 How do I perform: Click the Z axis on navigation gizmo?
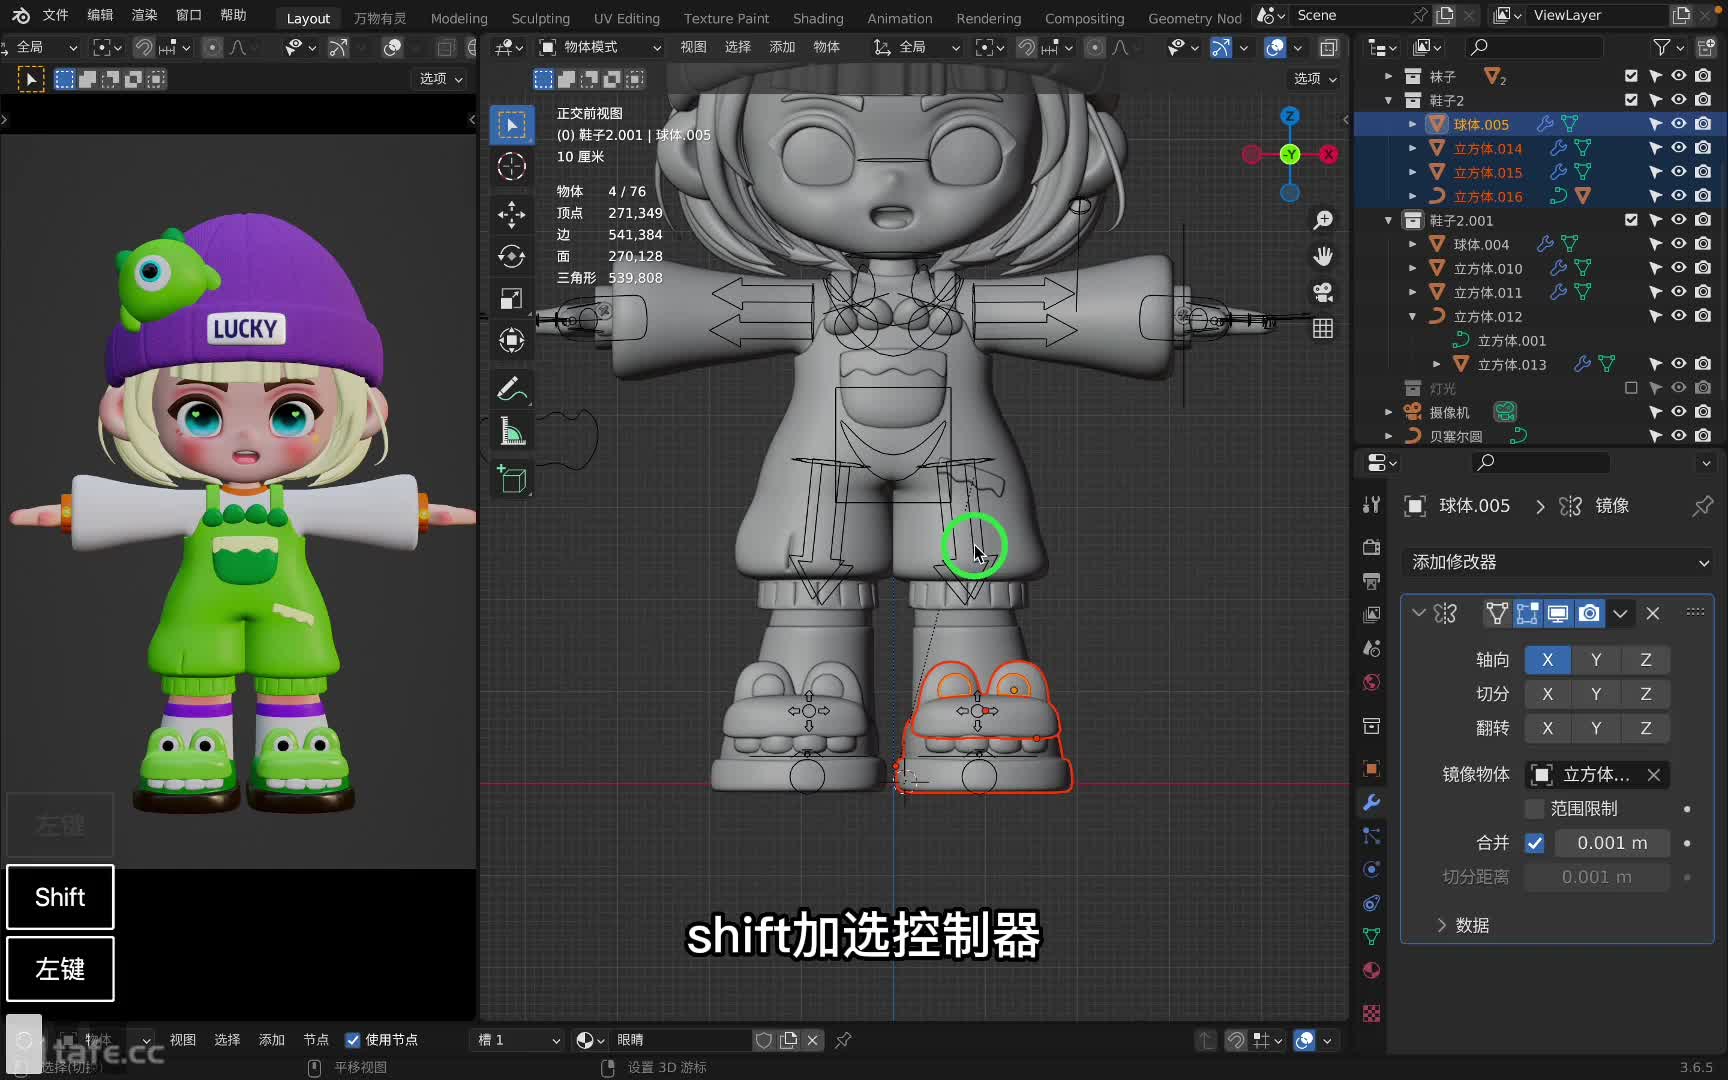tap(1290, 116)
